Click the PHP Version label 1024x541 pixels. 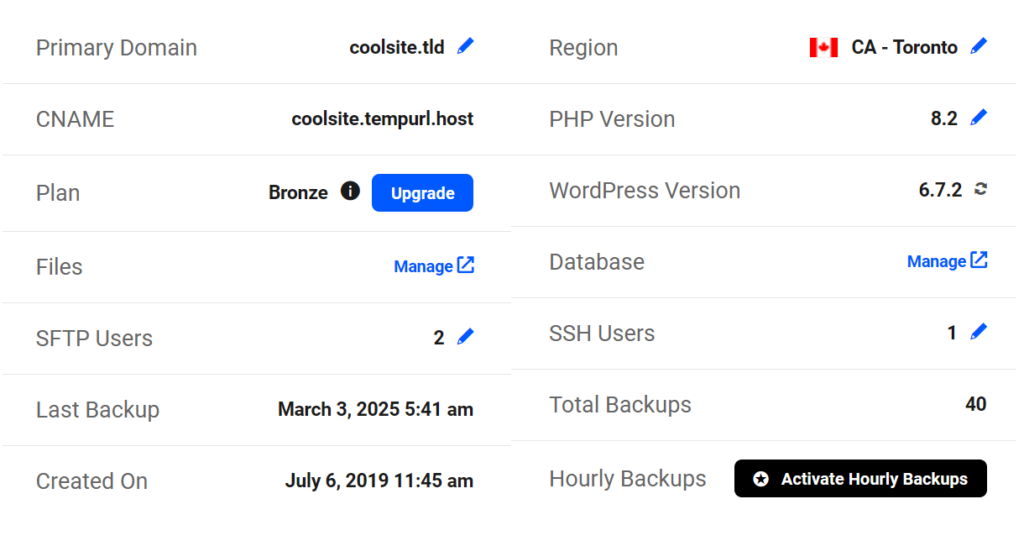pyautogui.click(x=612, y=119)
